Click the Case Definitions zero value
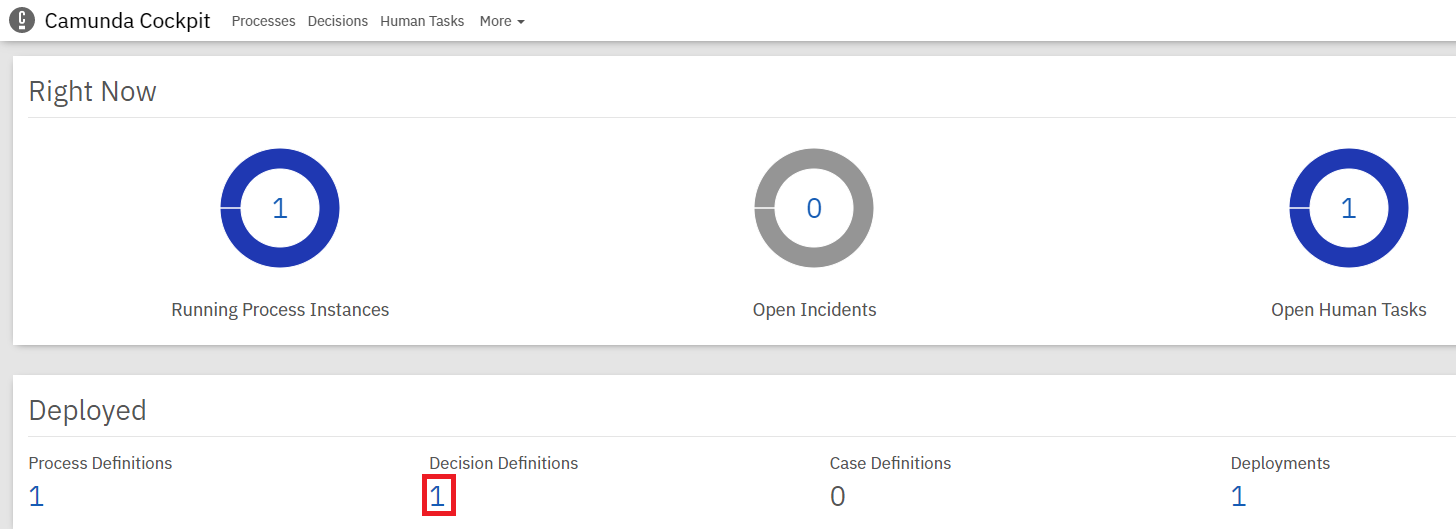 [838, 496]
